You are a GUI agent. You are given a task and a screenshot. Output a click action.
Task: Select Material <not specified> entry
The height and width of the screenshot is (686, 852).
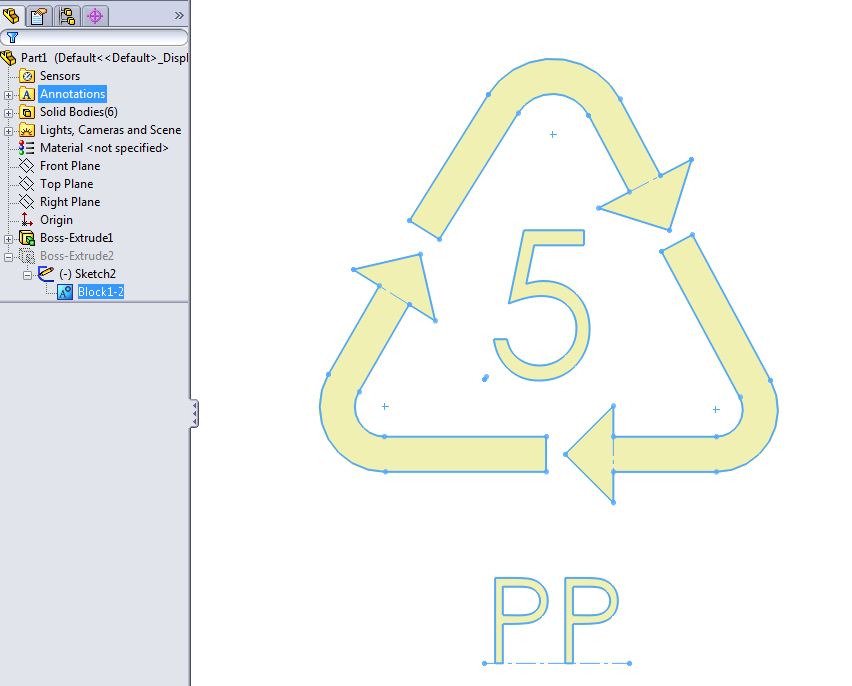coord(104,148)
